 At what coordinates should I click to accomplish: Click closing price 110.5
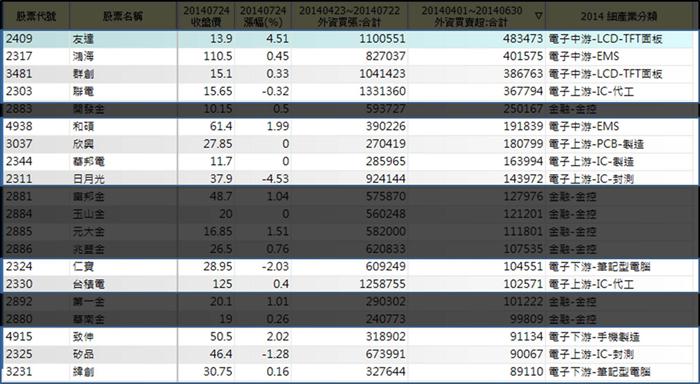[218, 56]
